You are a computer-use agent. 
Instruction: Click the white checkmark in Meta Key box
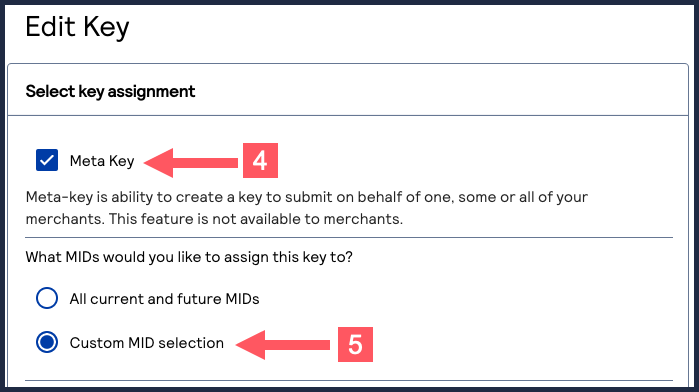pyautogui.click(x=47, y=160)
